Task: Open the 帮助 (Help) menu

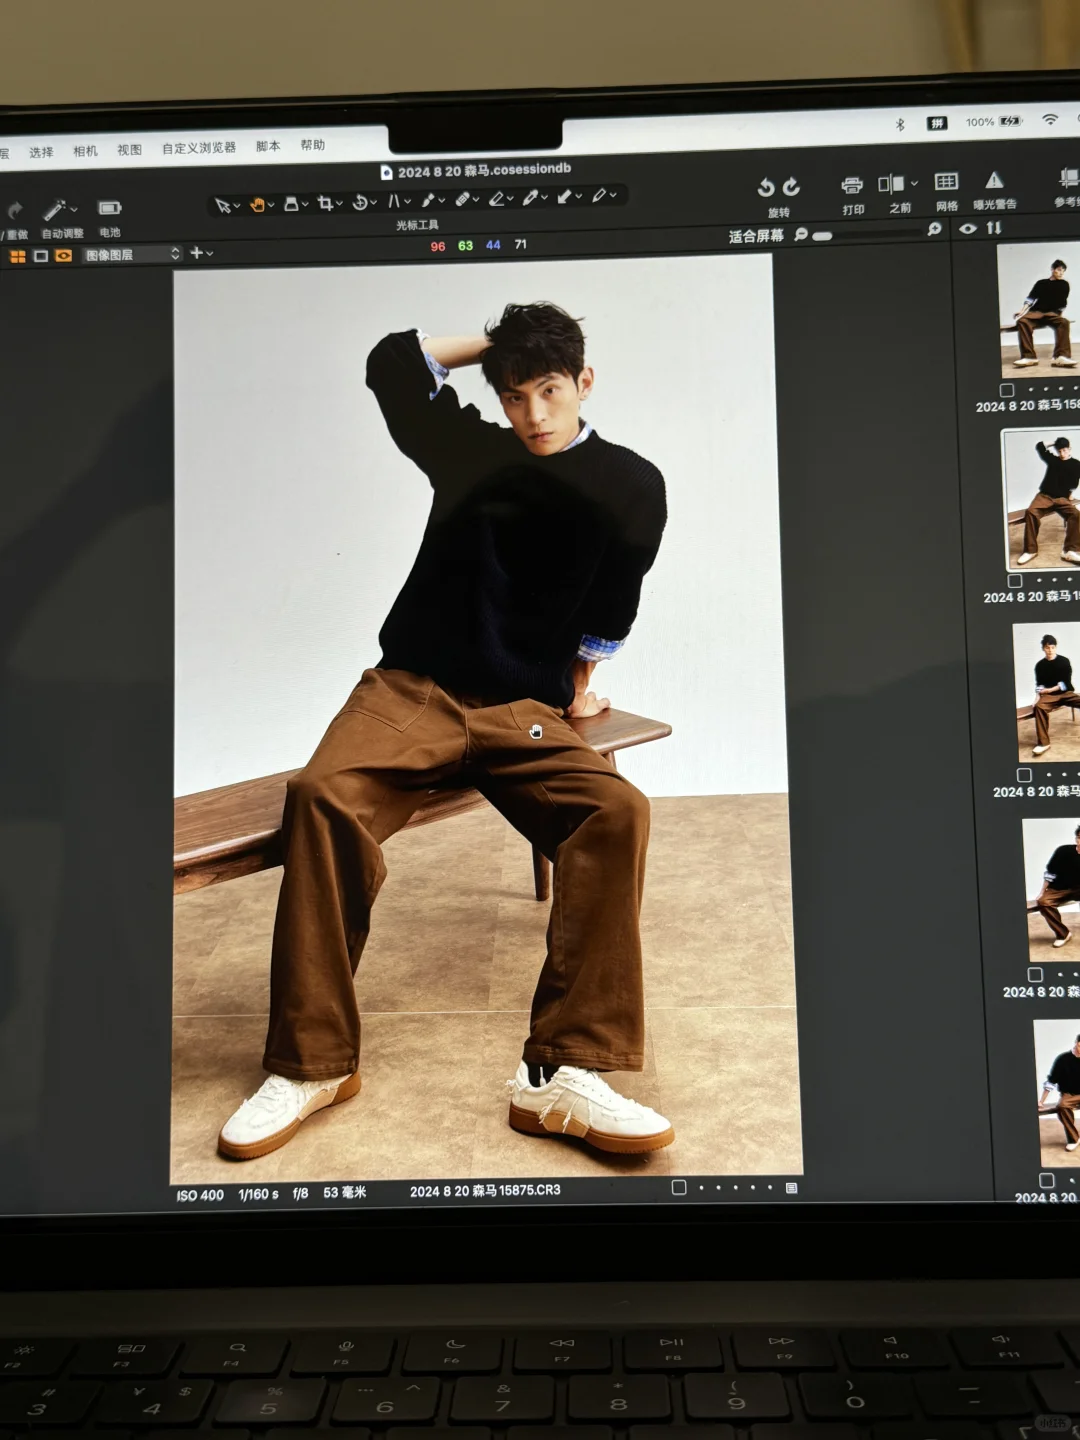Action: point(312,145)
